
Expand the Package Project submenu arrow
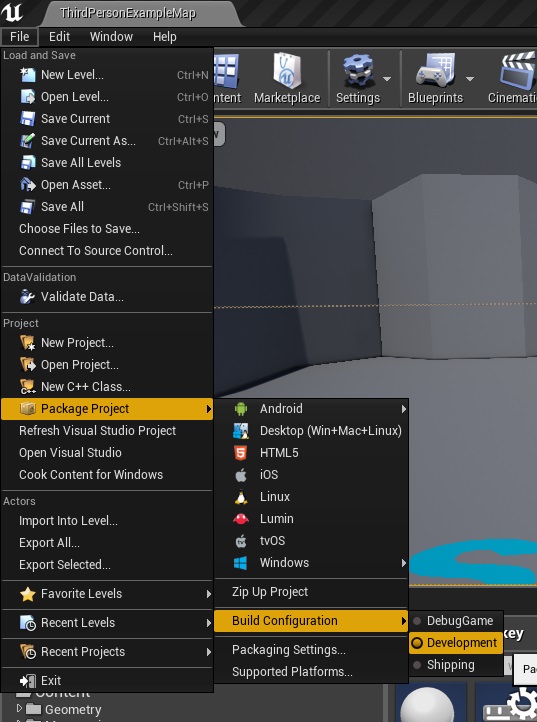[x=209, y=409]
